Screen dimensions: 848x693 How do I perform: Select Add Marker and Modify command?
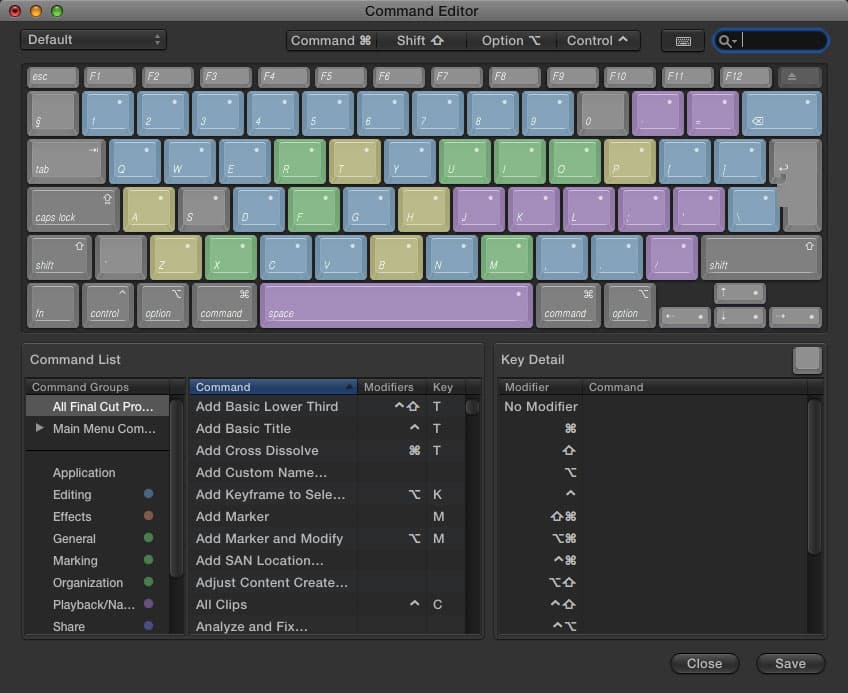(327, 539)
